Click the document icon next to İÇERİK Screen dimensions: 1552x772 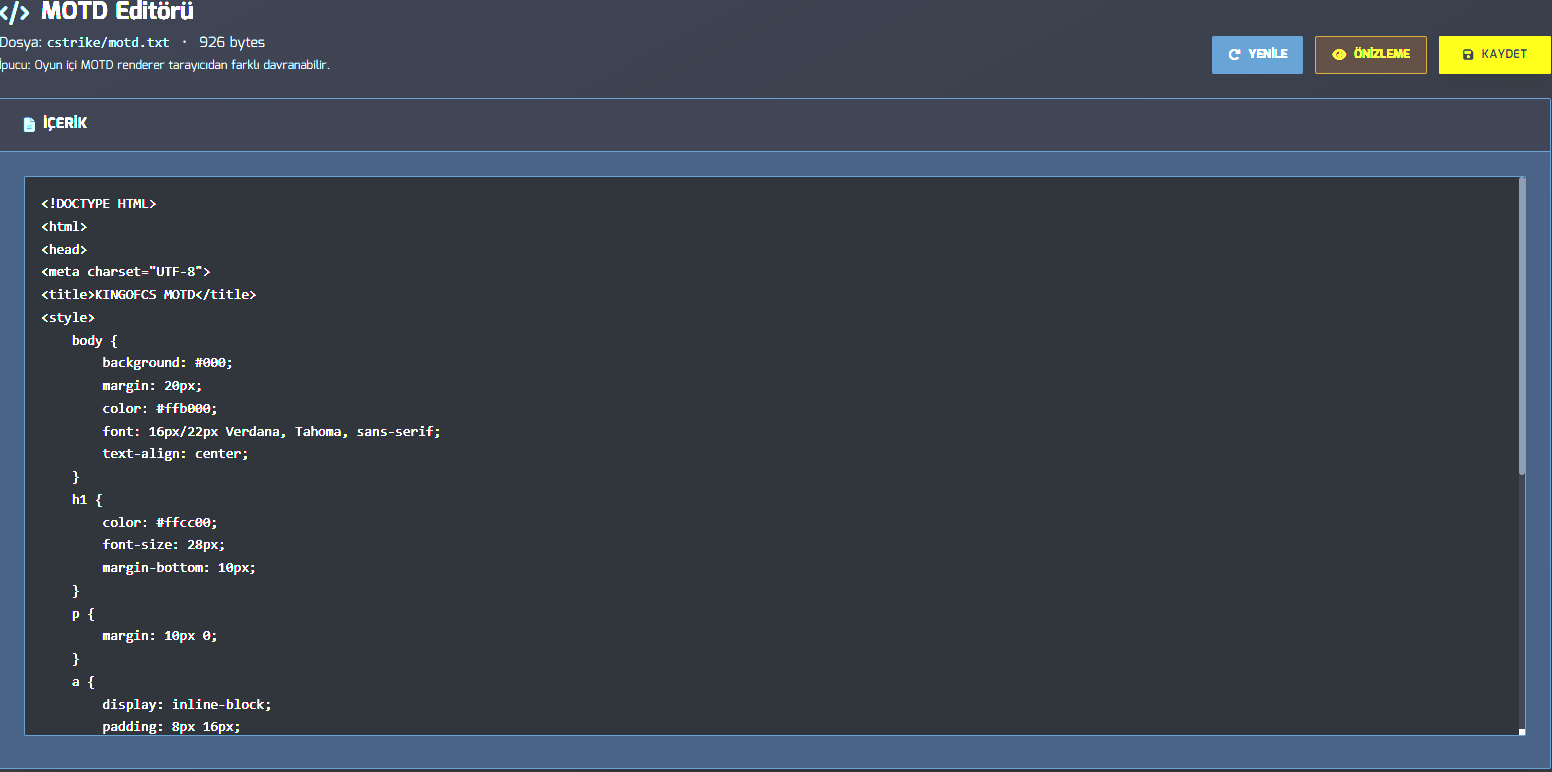point(29,124)
